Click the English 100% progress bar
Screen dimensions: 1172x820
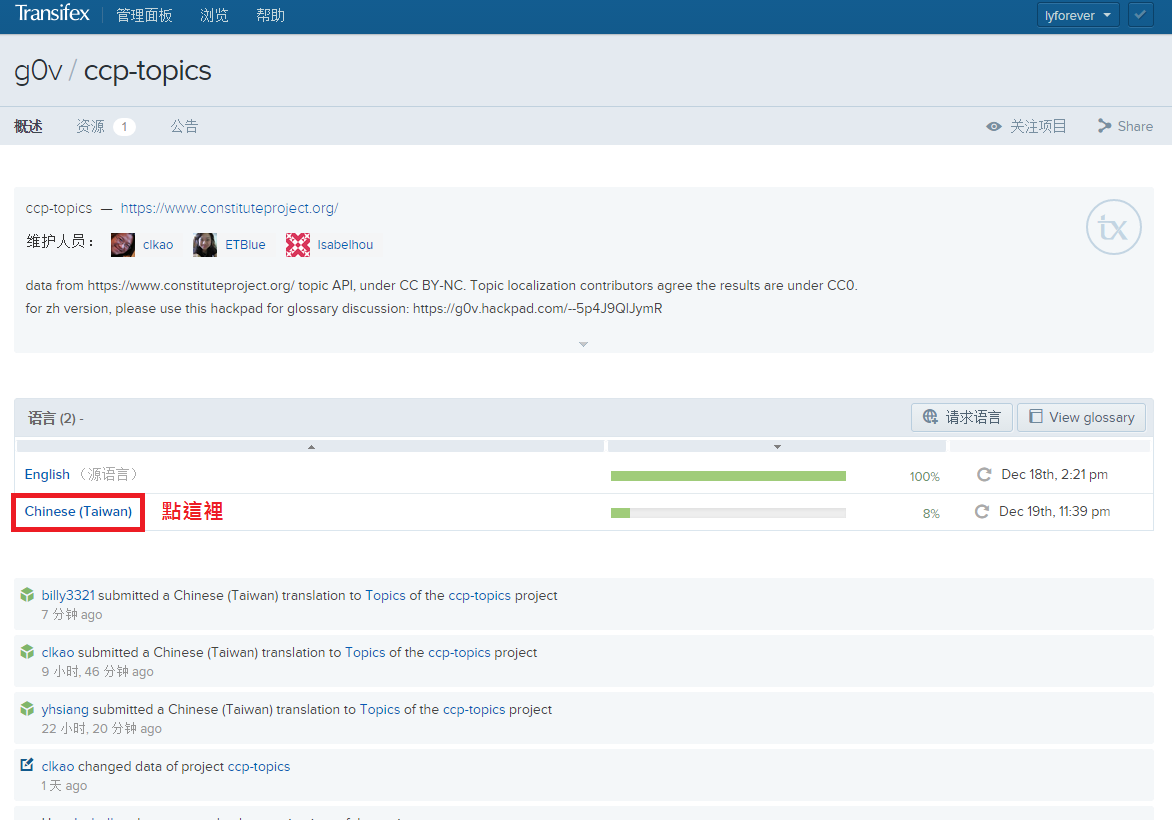[x=728, y=476]
